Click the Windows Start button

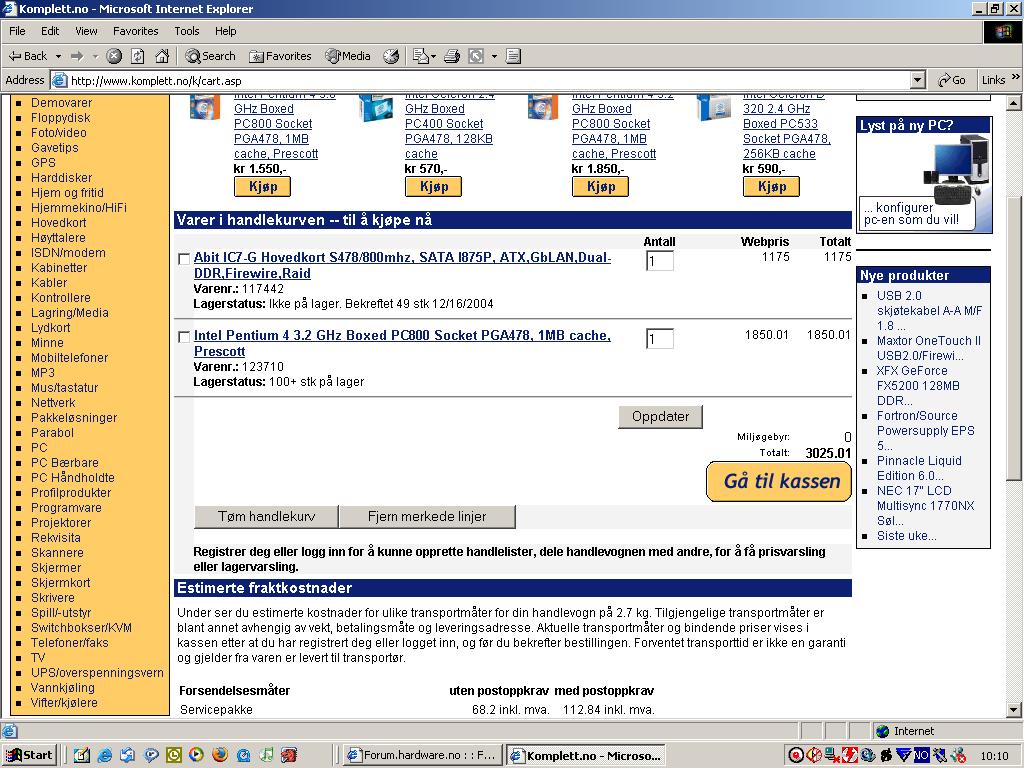click(30, 756)
